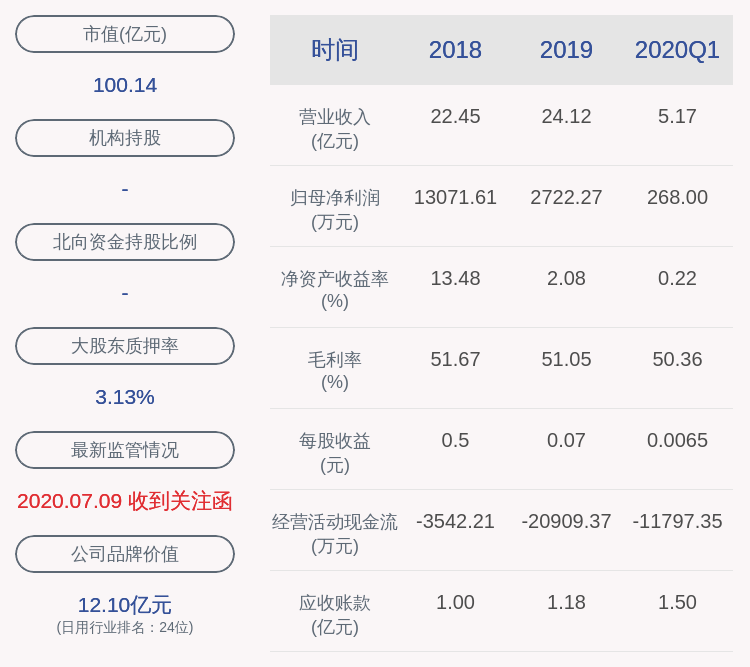Click the receivables value 1.18
Screen dimensions: 750x667
tap(566, 602)
